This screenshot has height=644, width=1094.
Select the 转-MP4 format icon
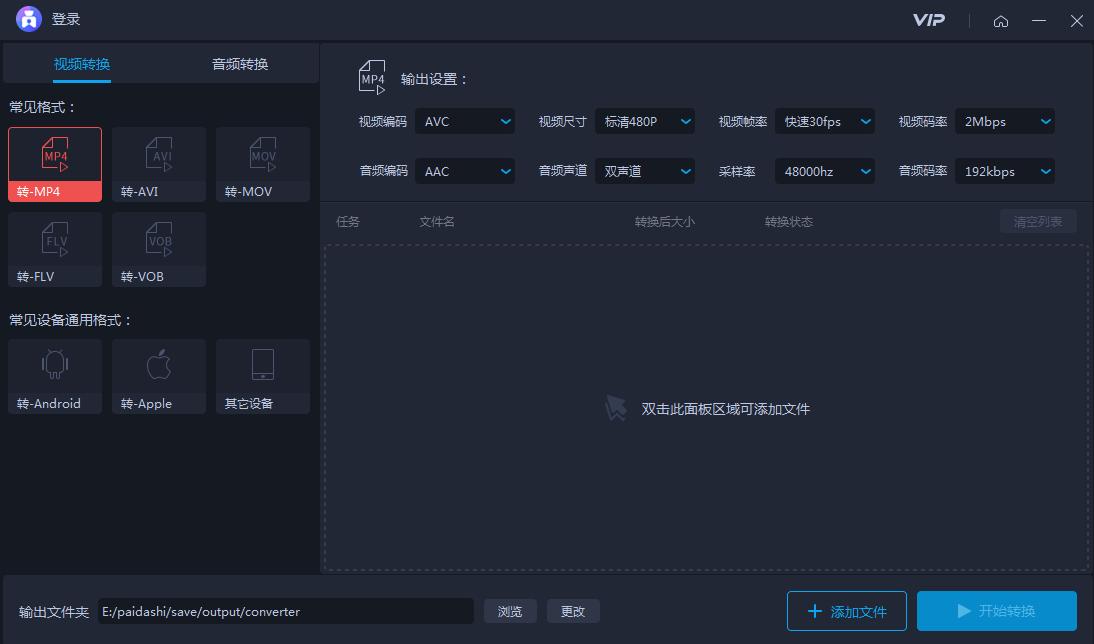click(x=54, y=163)
